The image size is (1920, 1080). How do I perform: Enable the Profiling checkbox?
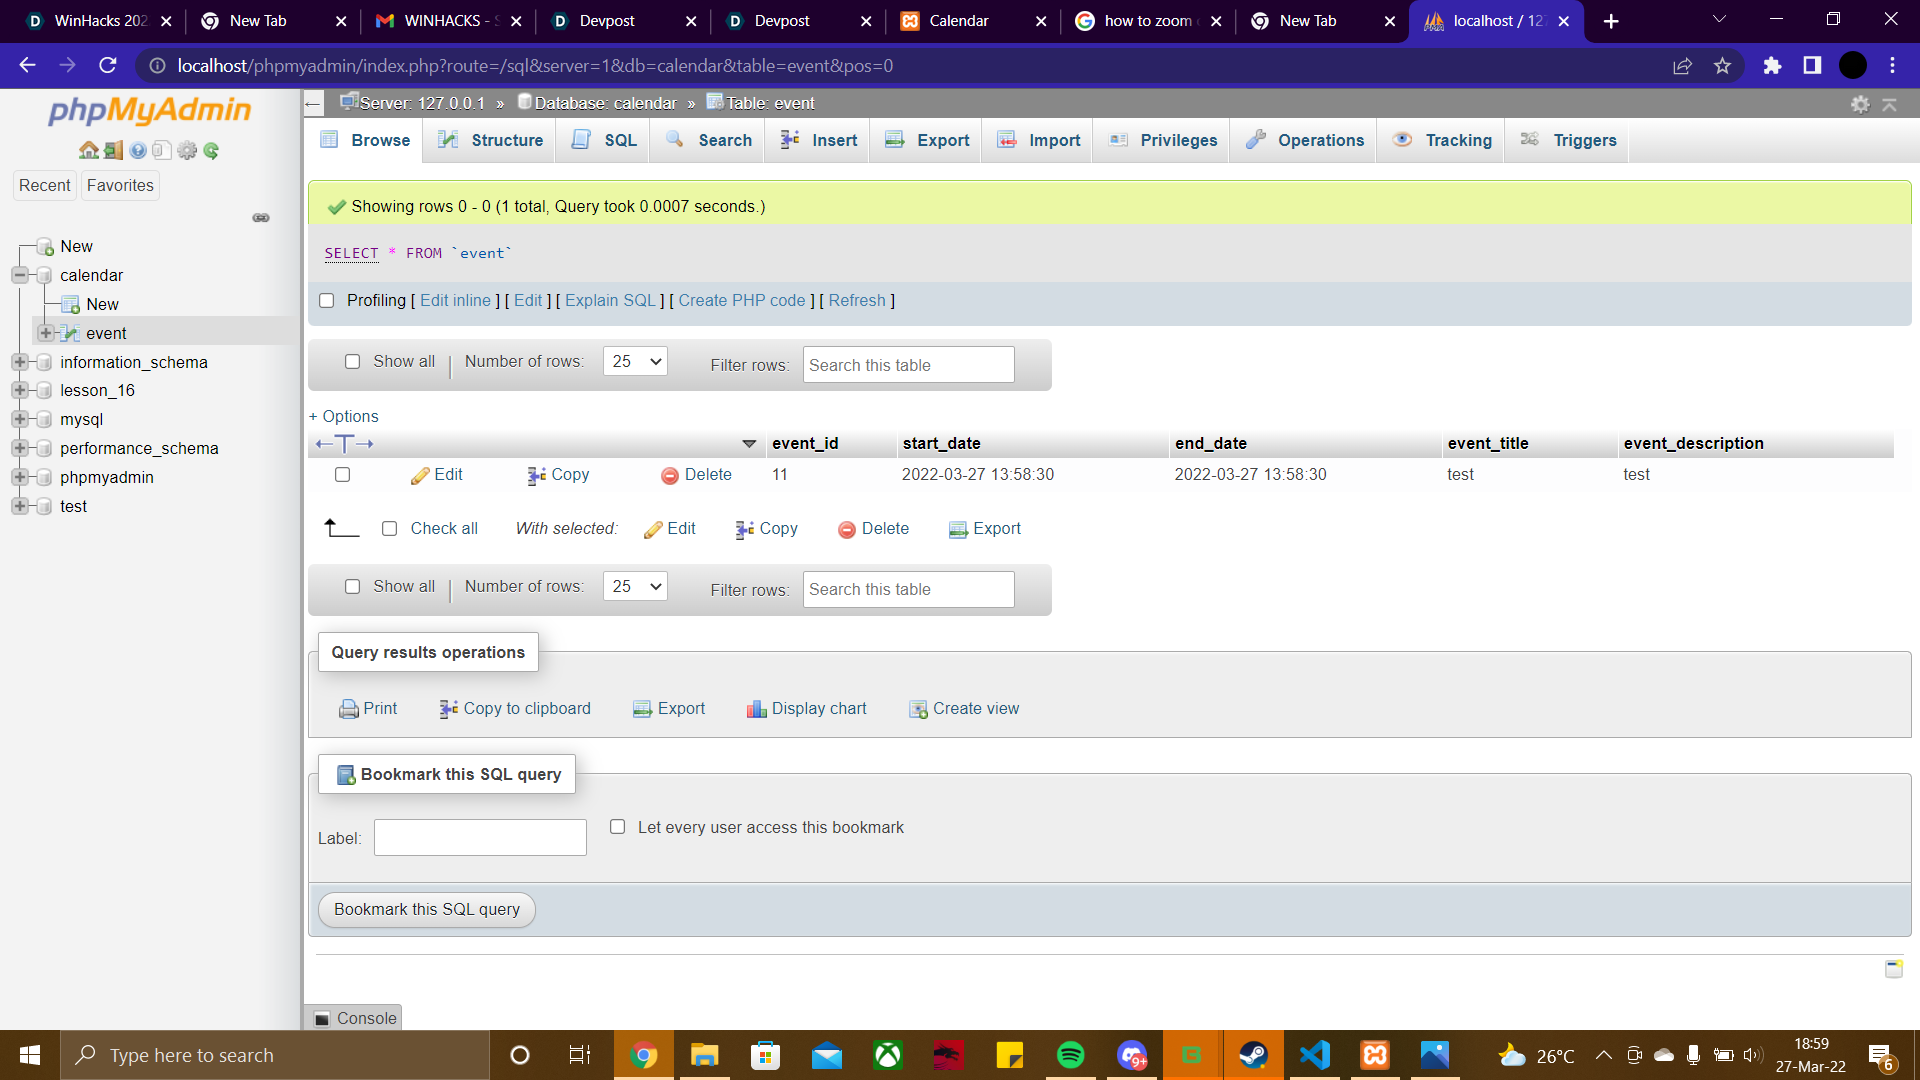(x=326, y=301)
